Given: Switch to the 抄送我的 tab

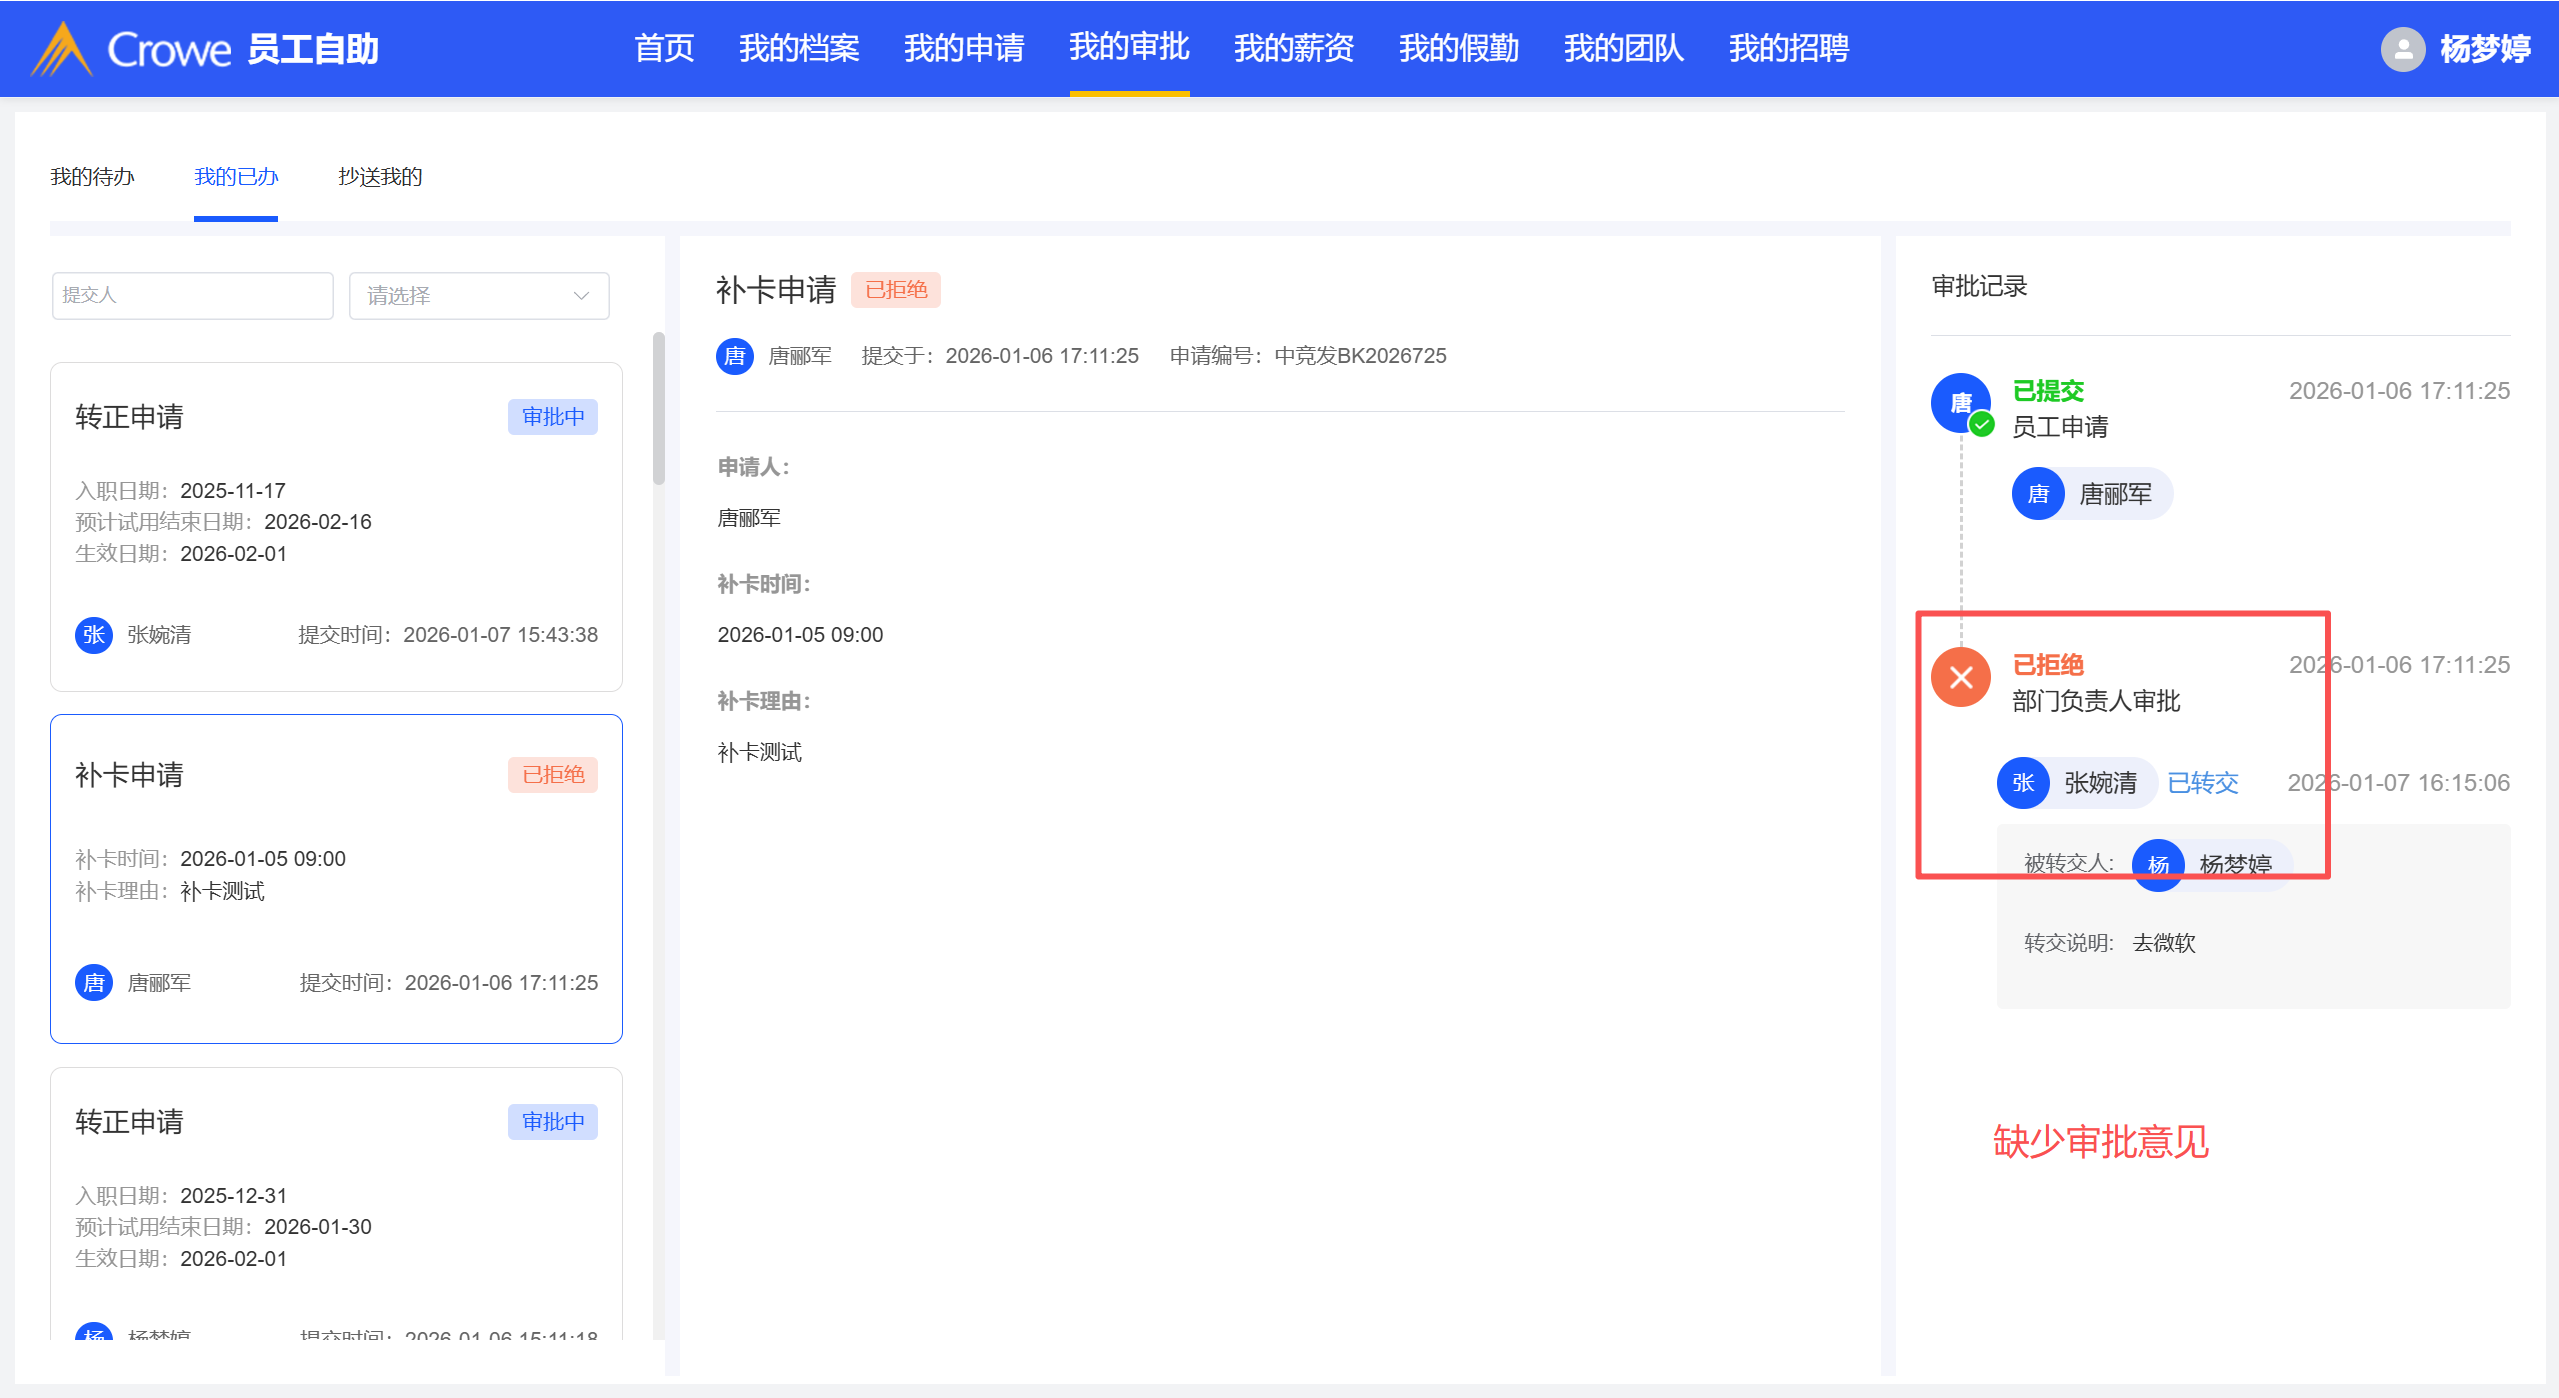Looking at the screenshot, I should [380, 177].
